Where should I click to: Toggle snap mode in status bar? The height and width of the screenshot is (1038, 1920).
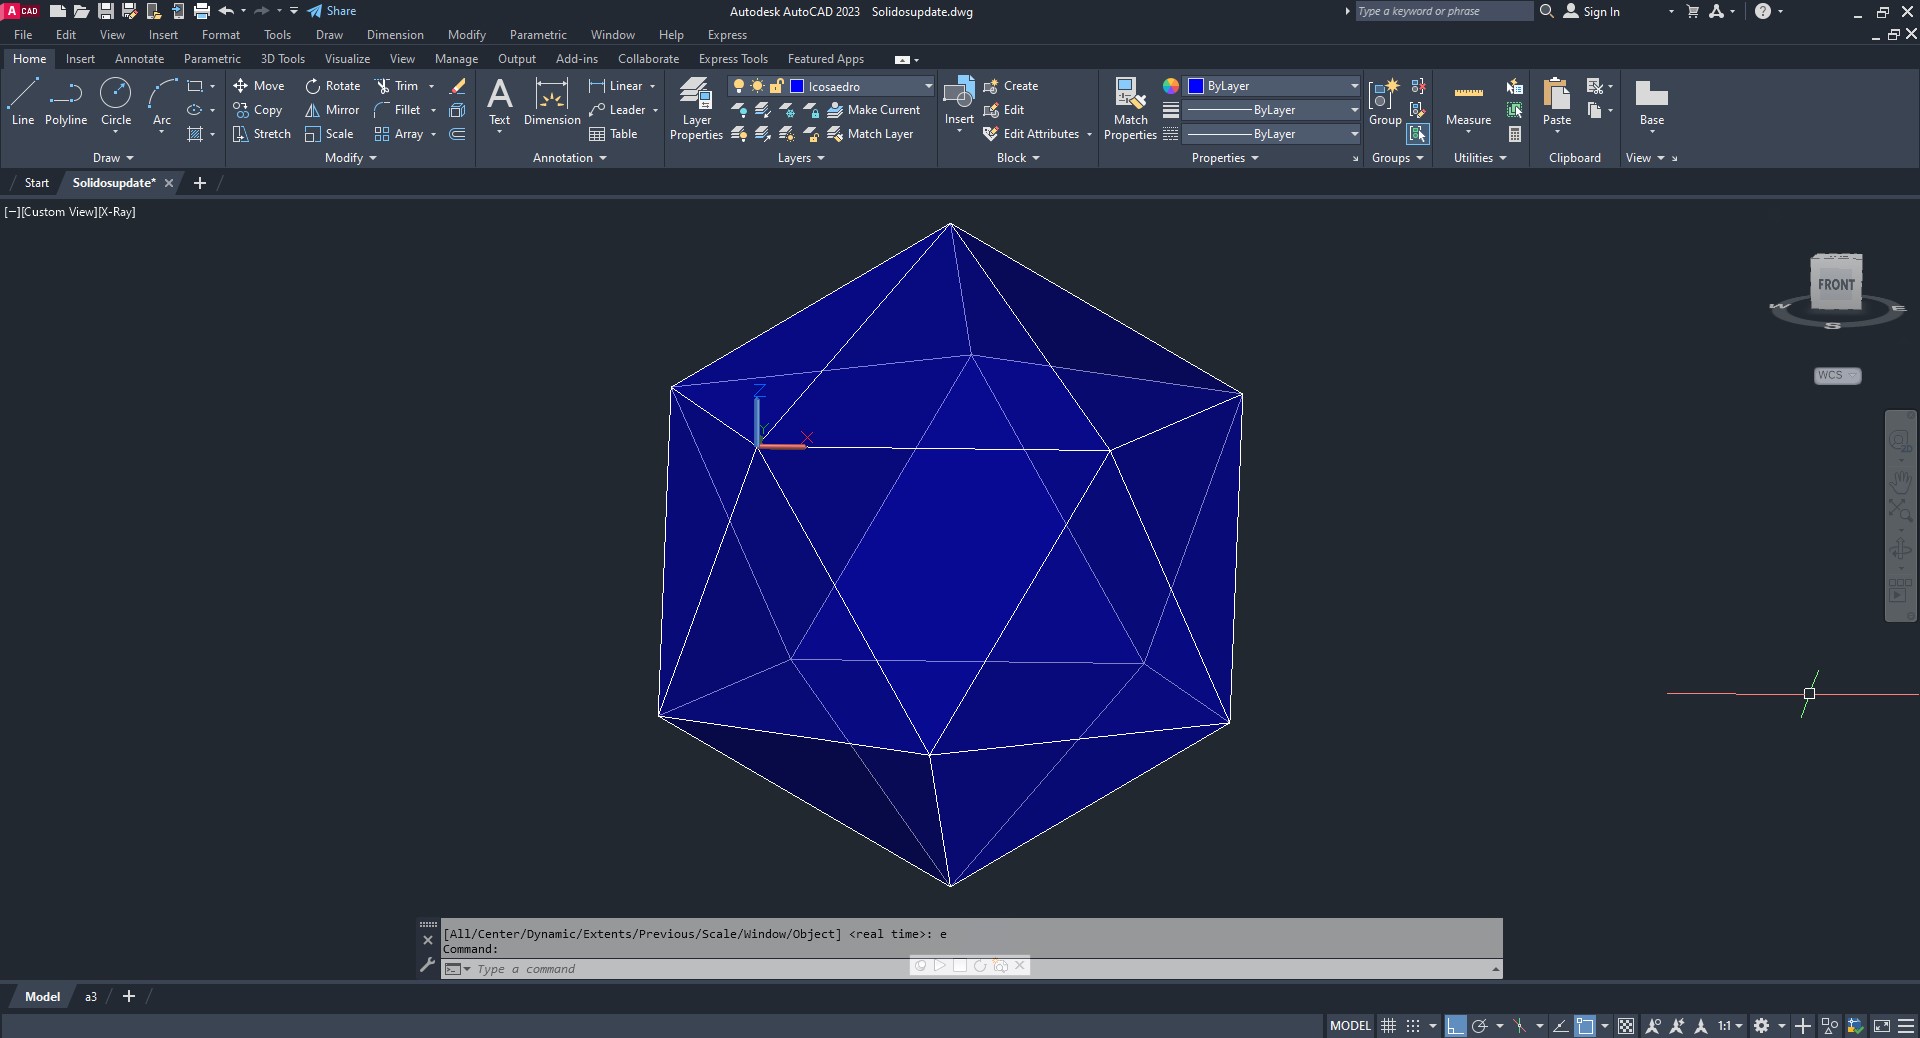[x=1412, y=1026]
